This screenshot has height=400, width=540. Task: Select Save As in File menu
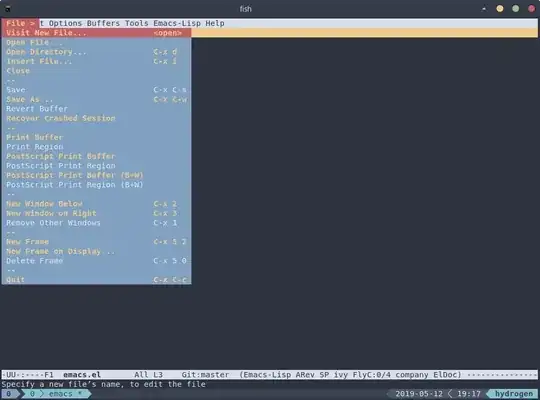point(96,100)
